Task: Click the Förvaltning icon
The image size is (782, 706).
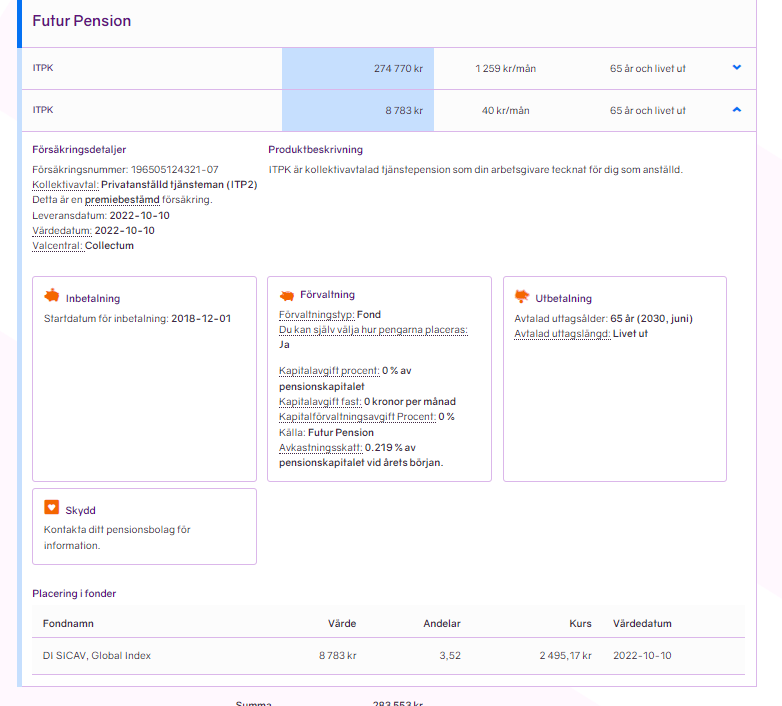Action: (286, 295)
